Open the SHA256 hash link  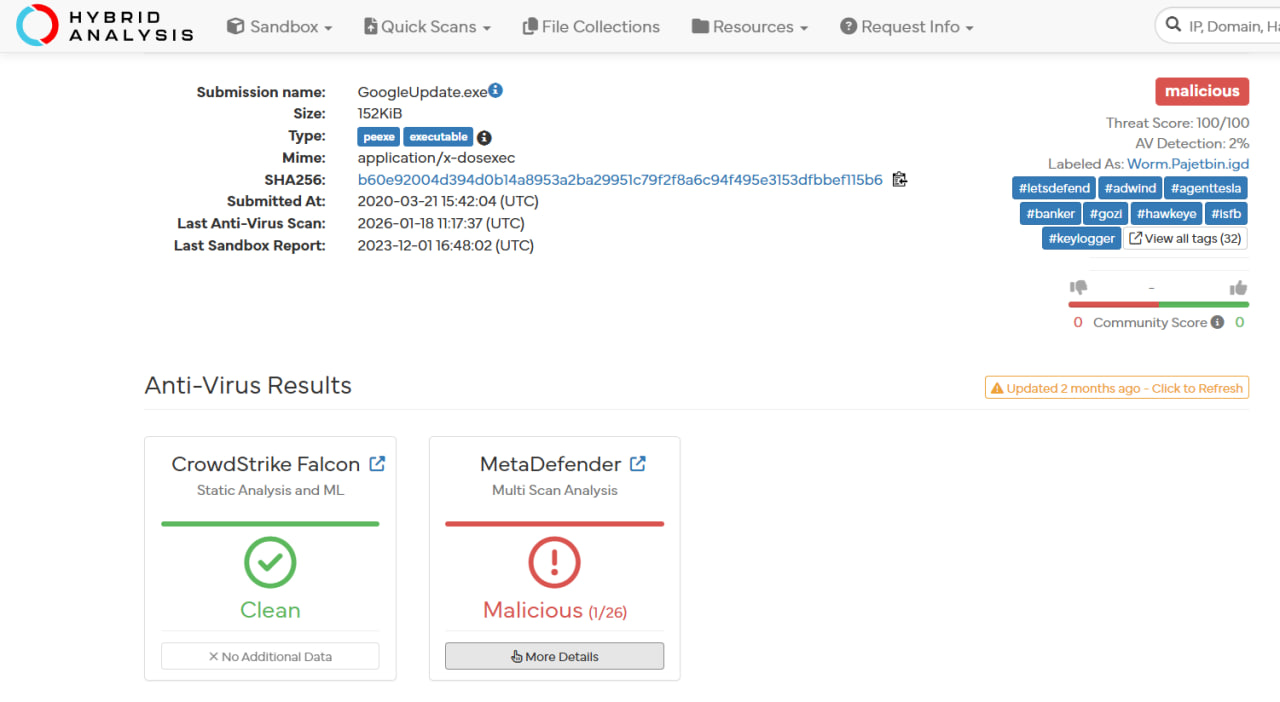620,180
